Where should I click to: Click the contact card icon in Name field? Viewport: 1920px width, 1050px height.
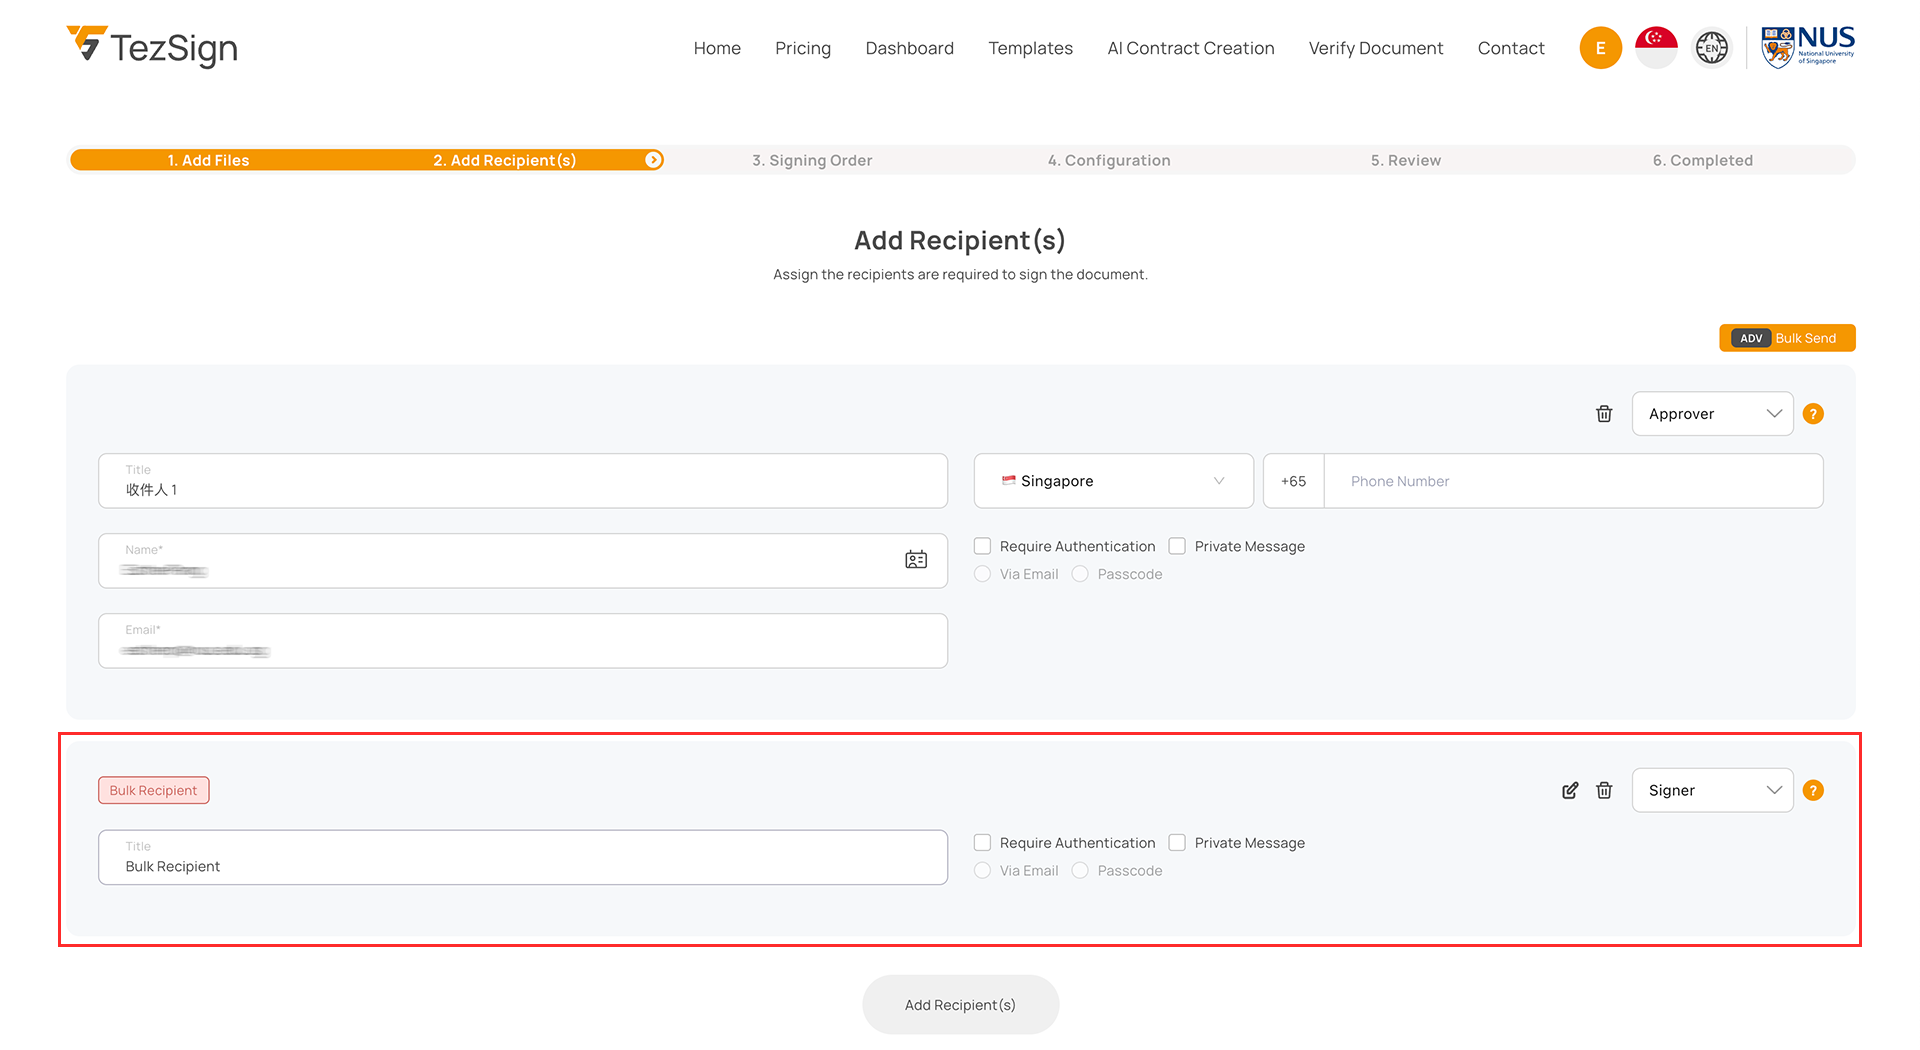point(916,560)
